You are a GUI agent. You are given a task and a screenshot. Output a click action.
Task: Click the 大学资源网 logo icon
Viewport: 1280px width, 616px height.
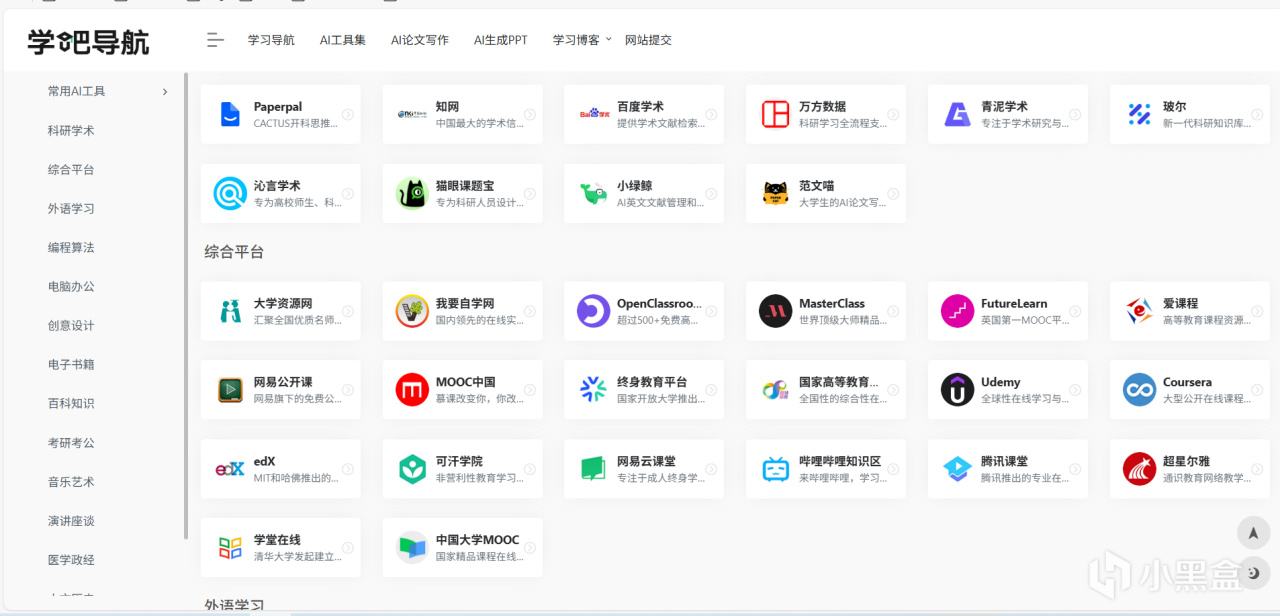click(x=231, y=311)
